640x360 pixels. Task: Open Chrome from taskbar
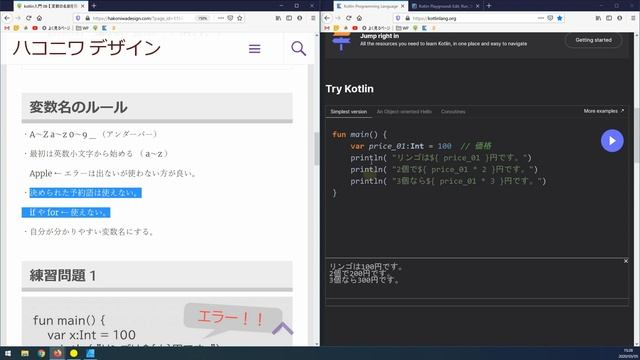coord(41,353)
